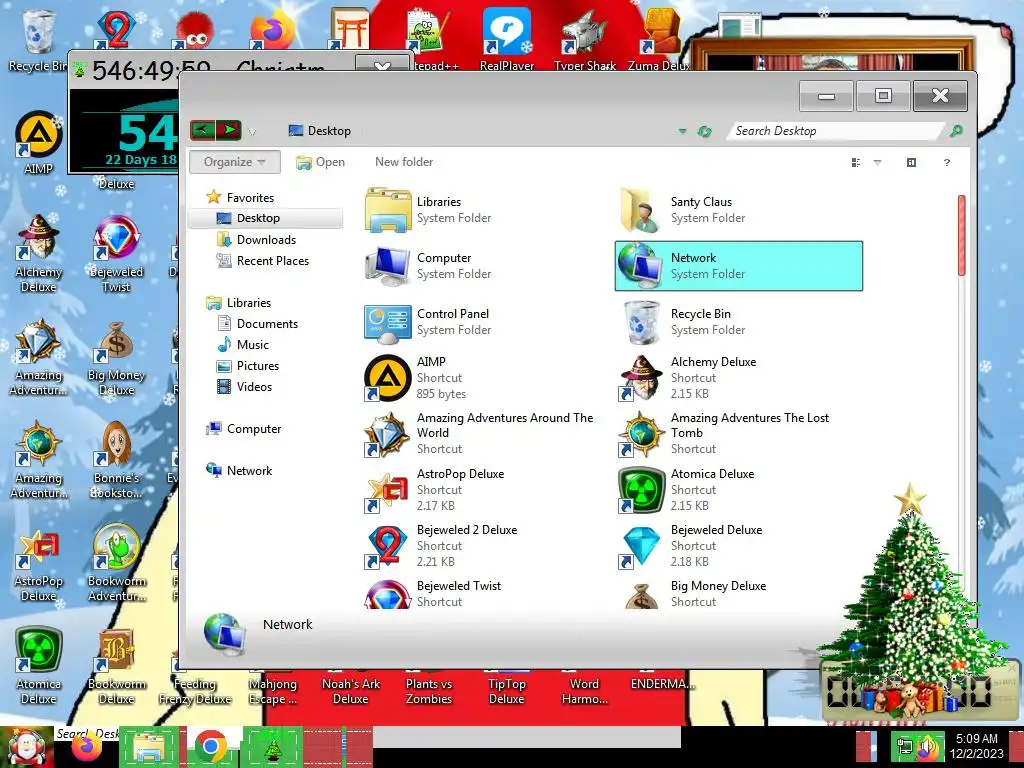
Task: Click the Santa start button
Action: click(27, 747)
